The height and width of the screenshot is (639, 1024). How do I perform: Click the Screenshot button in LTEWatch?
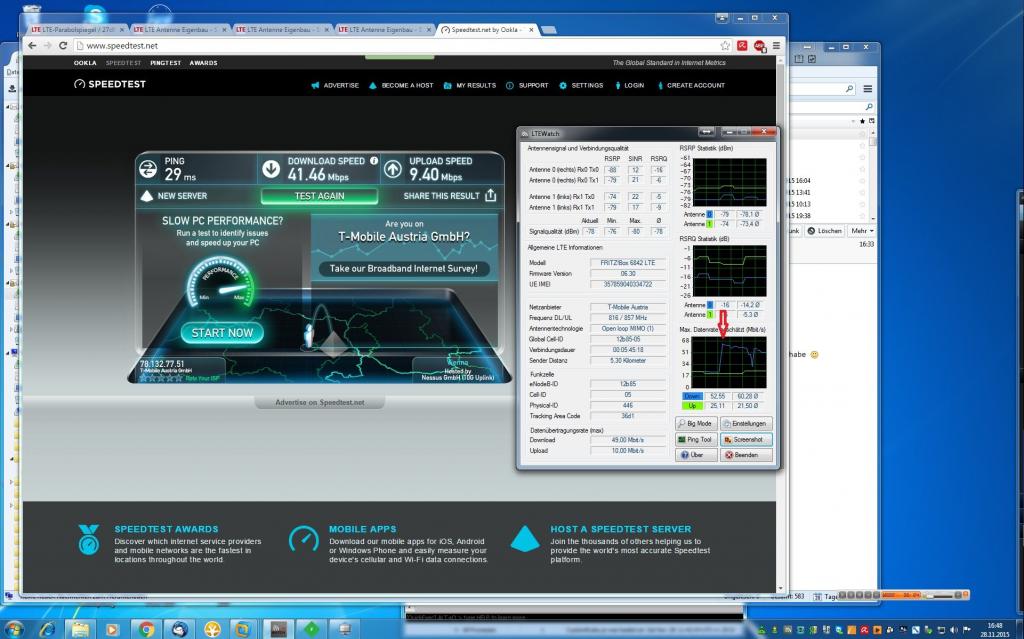(x=746, y=440)
